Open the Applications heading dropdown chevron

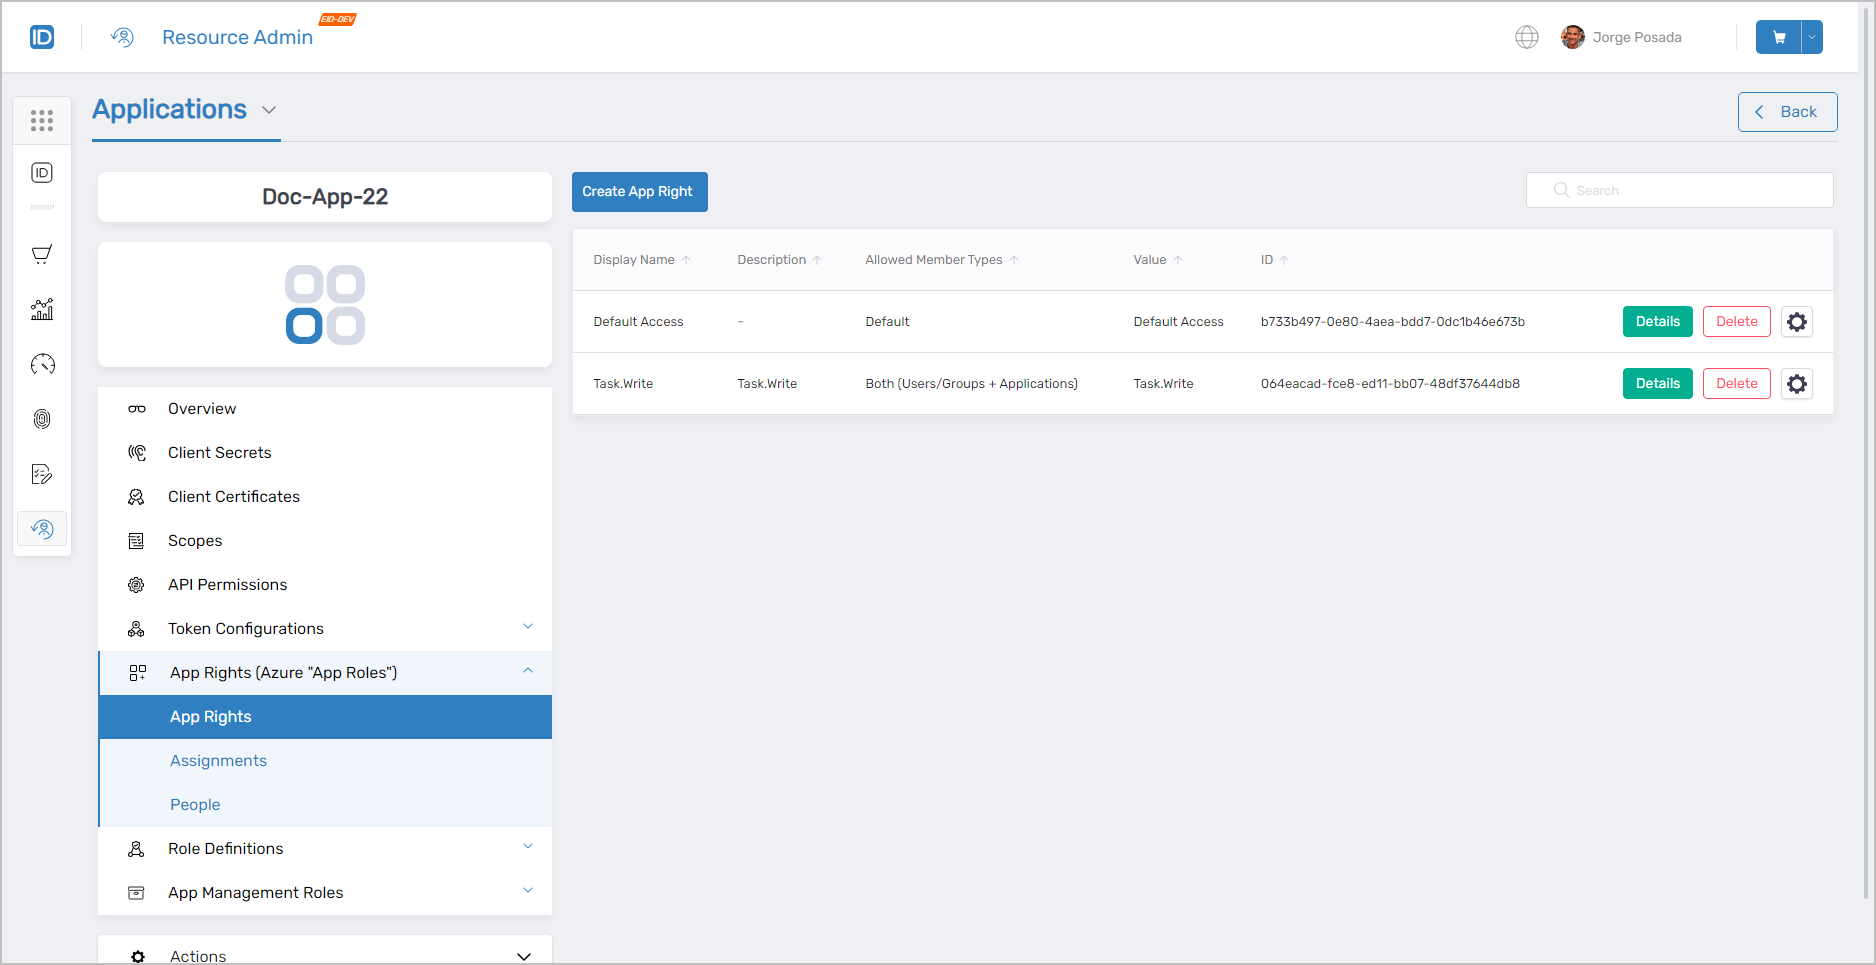tap(268, 110)
